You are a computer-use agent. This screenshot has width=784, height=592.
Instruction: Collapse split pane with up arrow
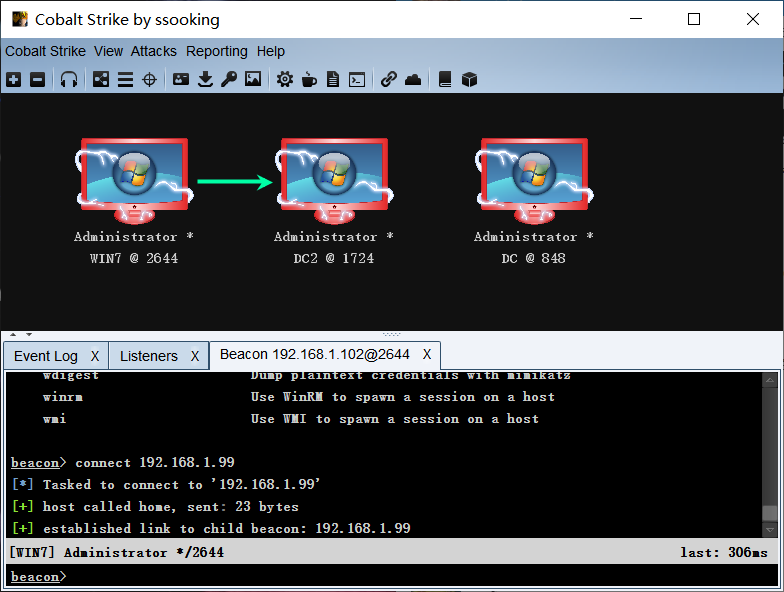click(14, 334)
